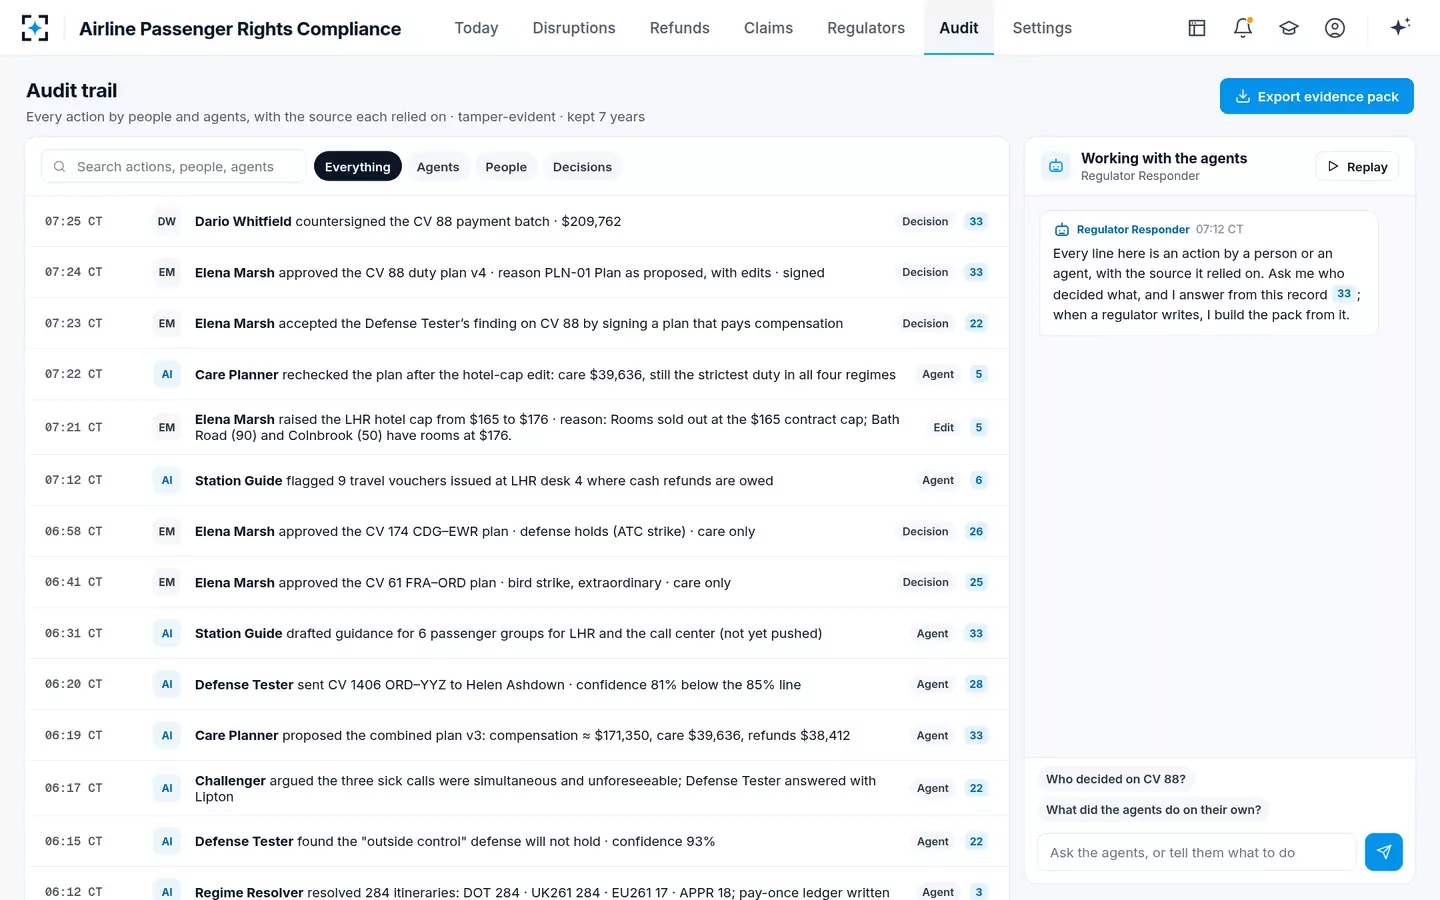
Task: Click the AI avatar on the 07:22 row
Action: 167,375
